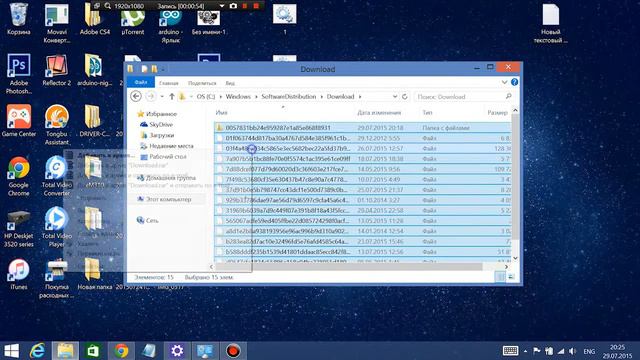Open the Файл ribbon tab
The image size is (640, 360).
[141, 82]
